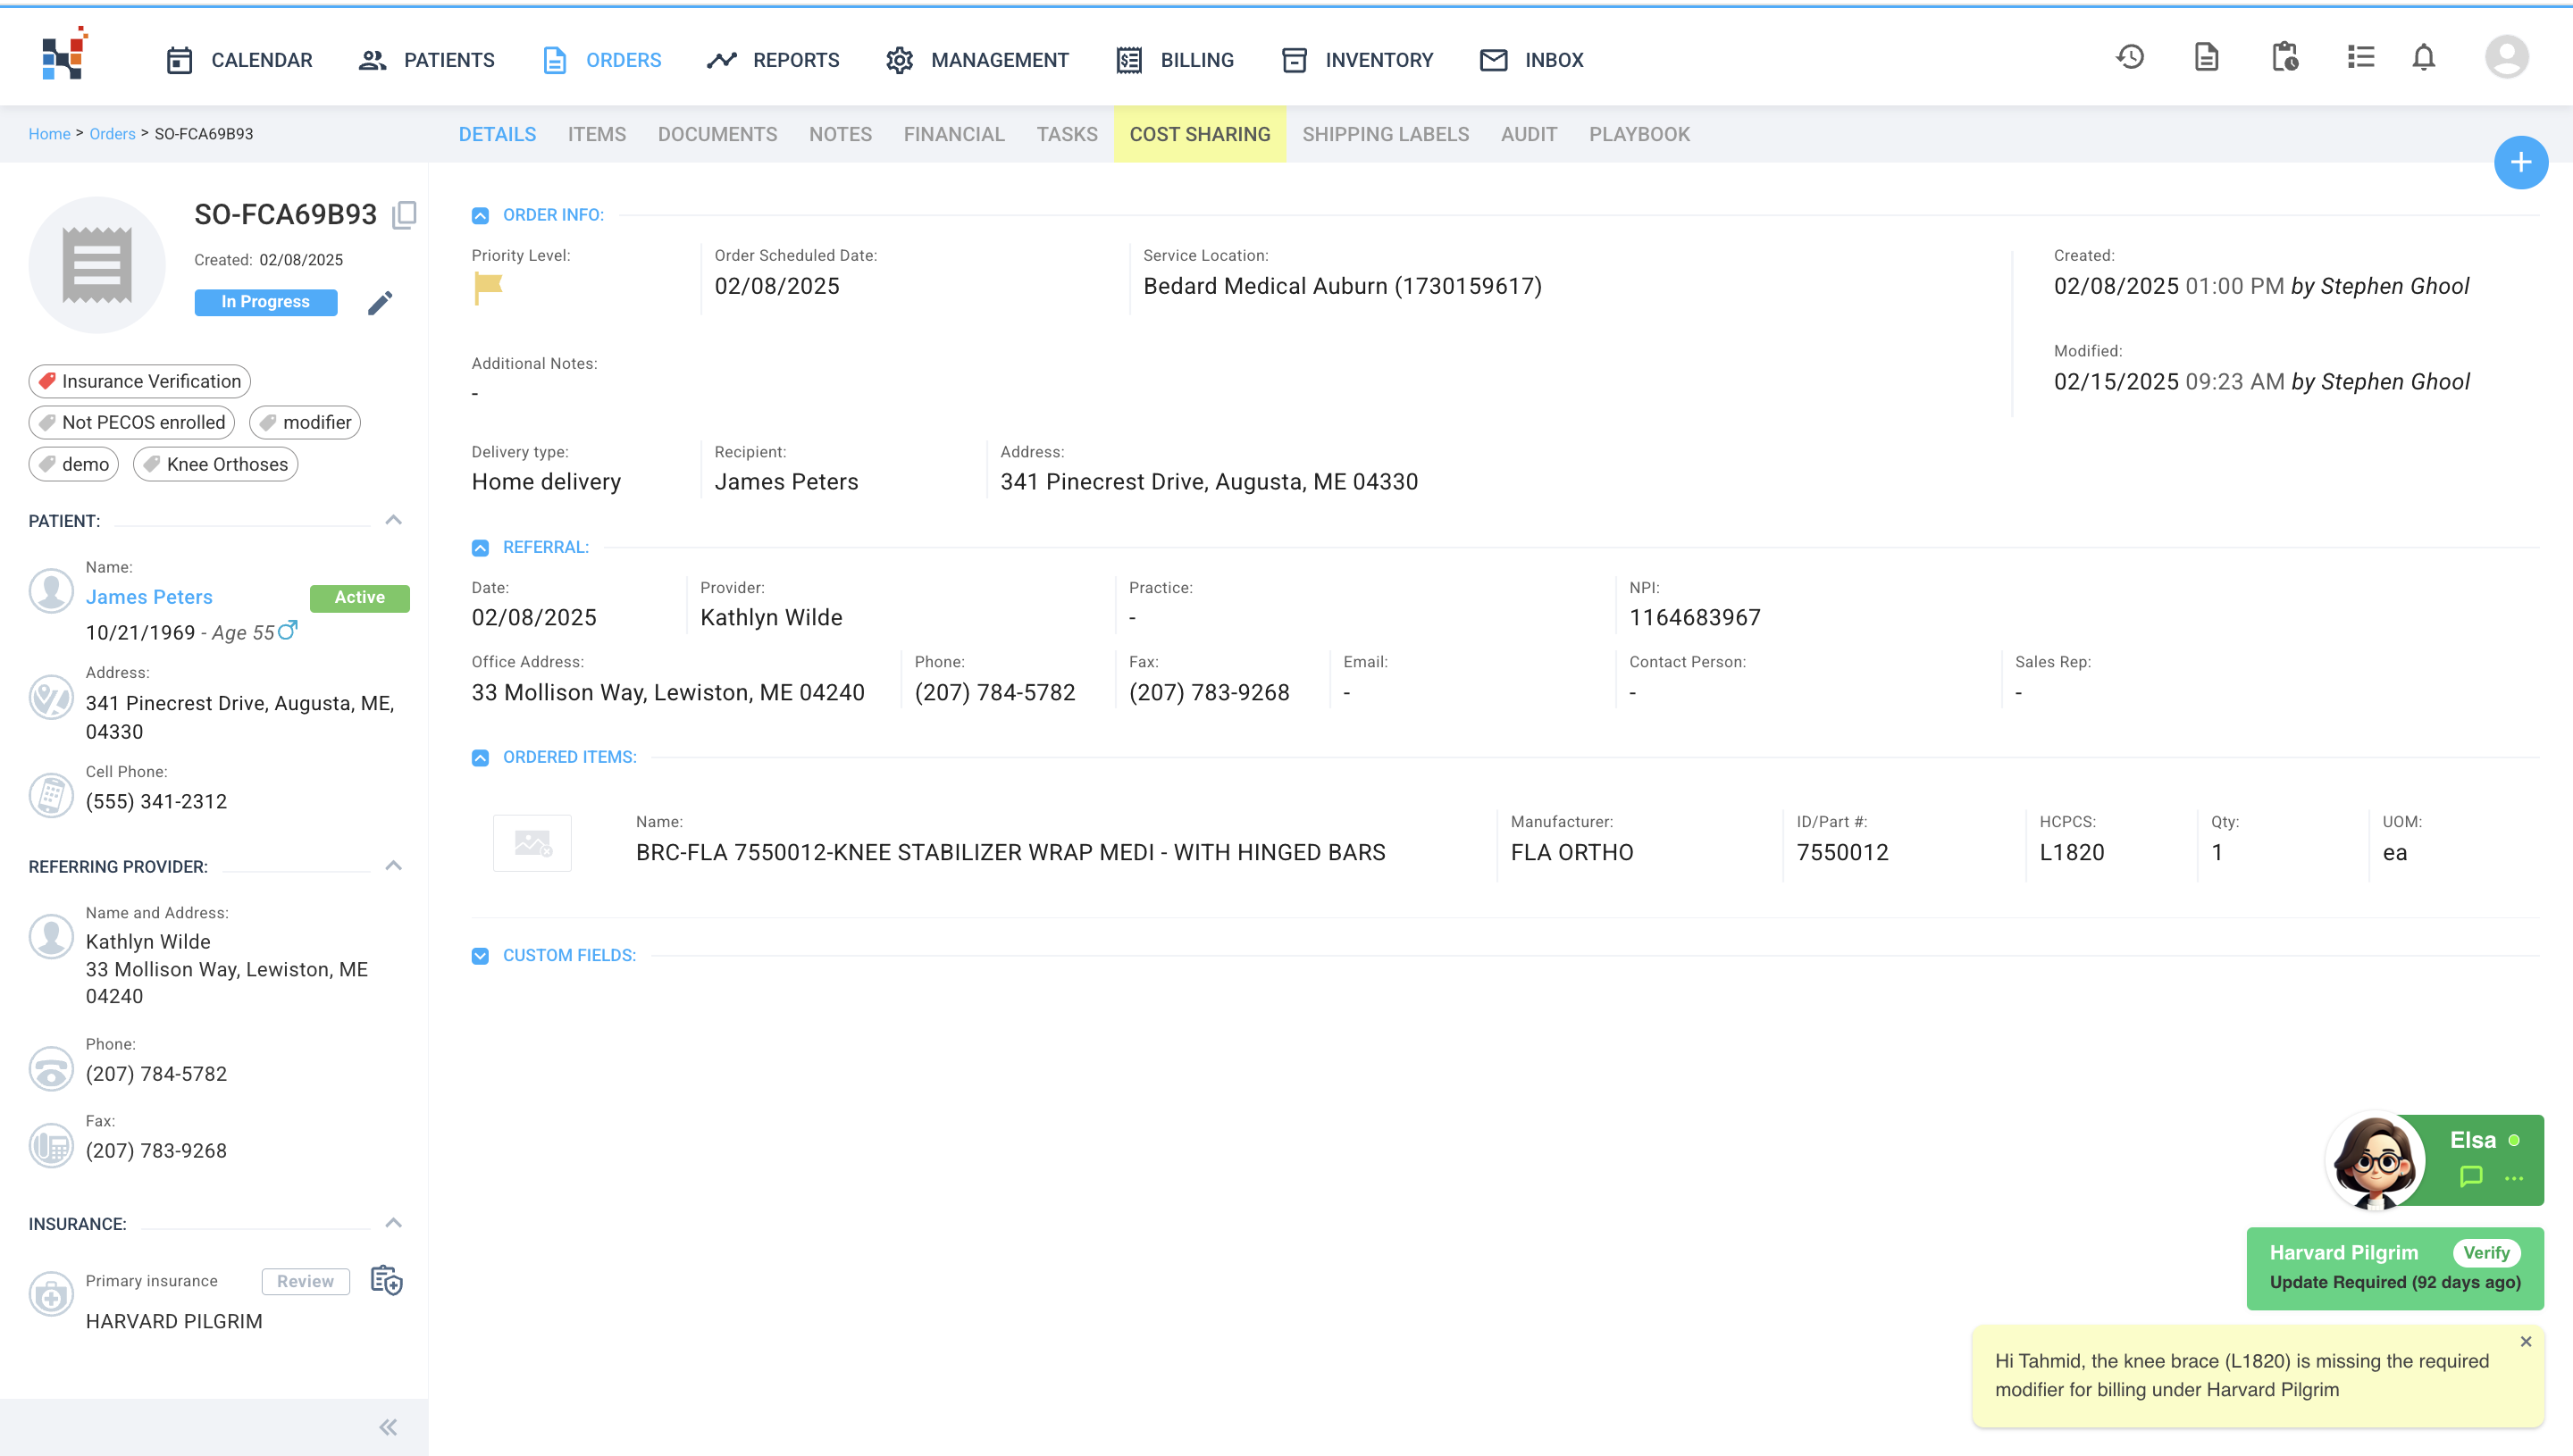The image size is (2573, 1456).
Task: Click the knee stabilizer item thumbnail
Action: [532, 843]
